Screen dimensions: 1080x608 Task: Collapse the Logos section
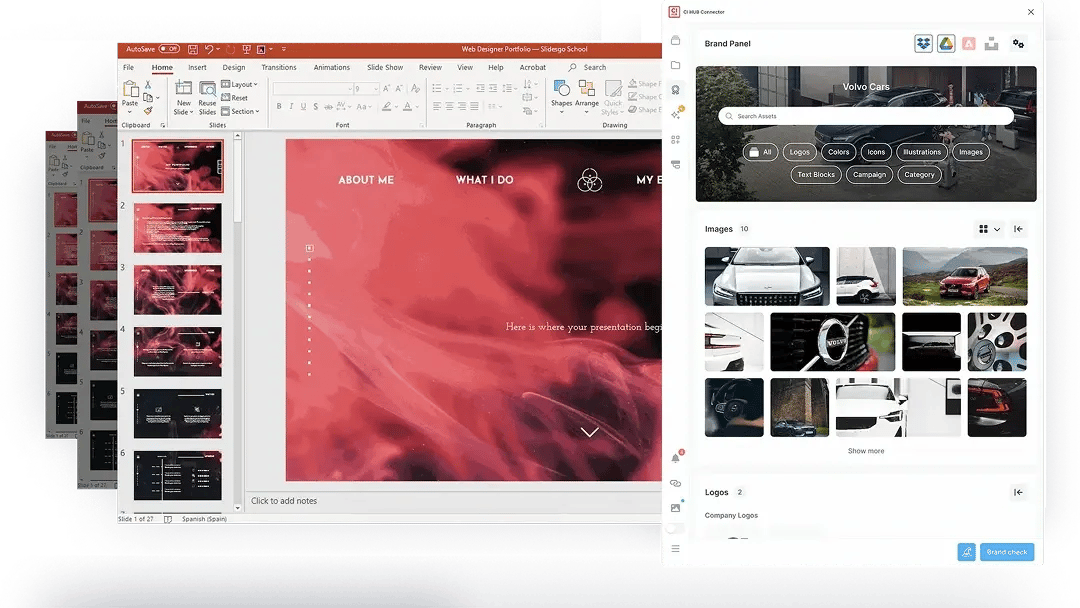pos(1018,492)
